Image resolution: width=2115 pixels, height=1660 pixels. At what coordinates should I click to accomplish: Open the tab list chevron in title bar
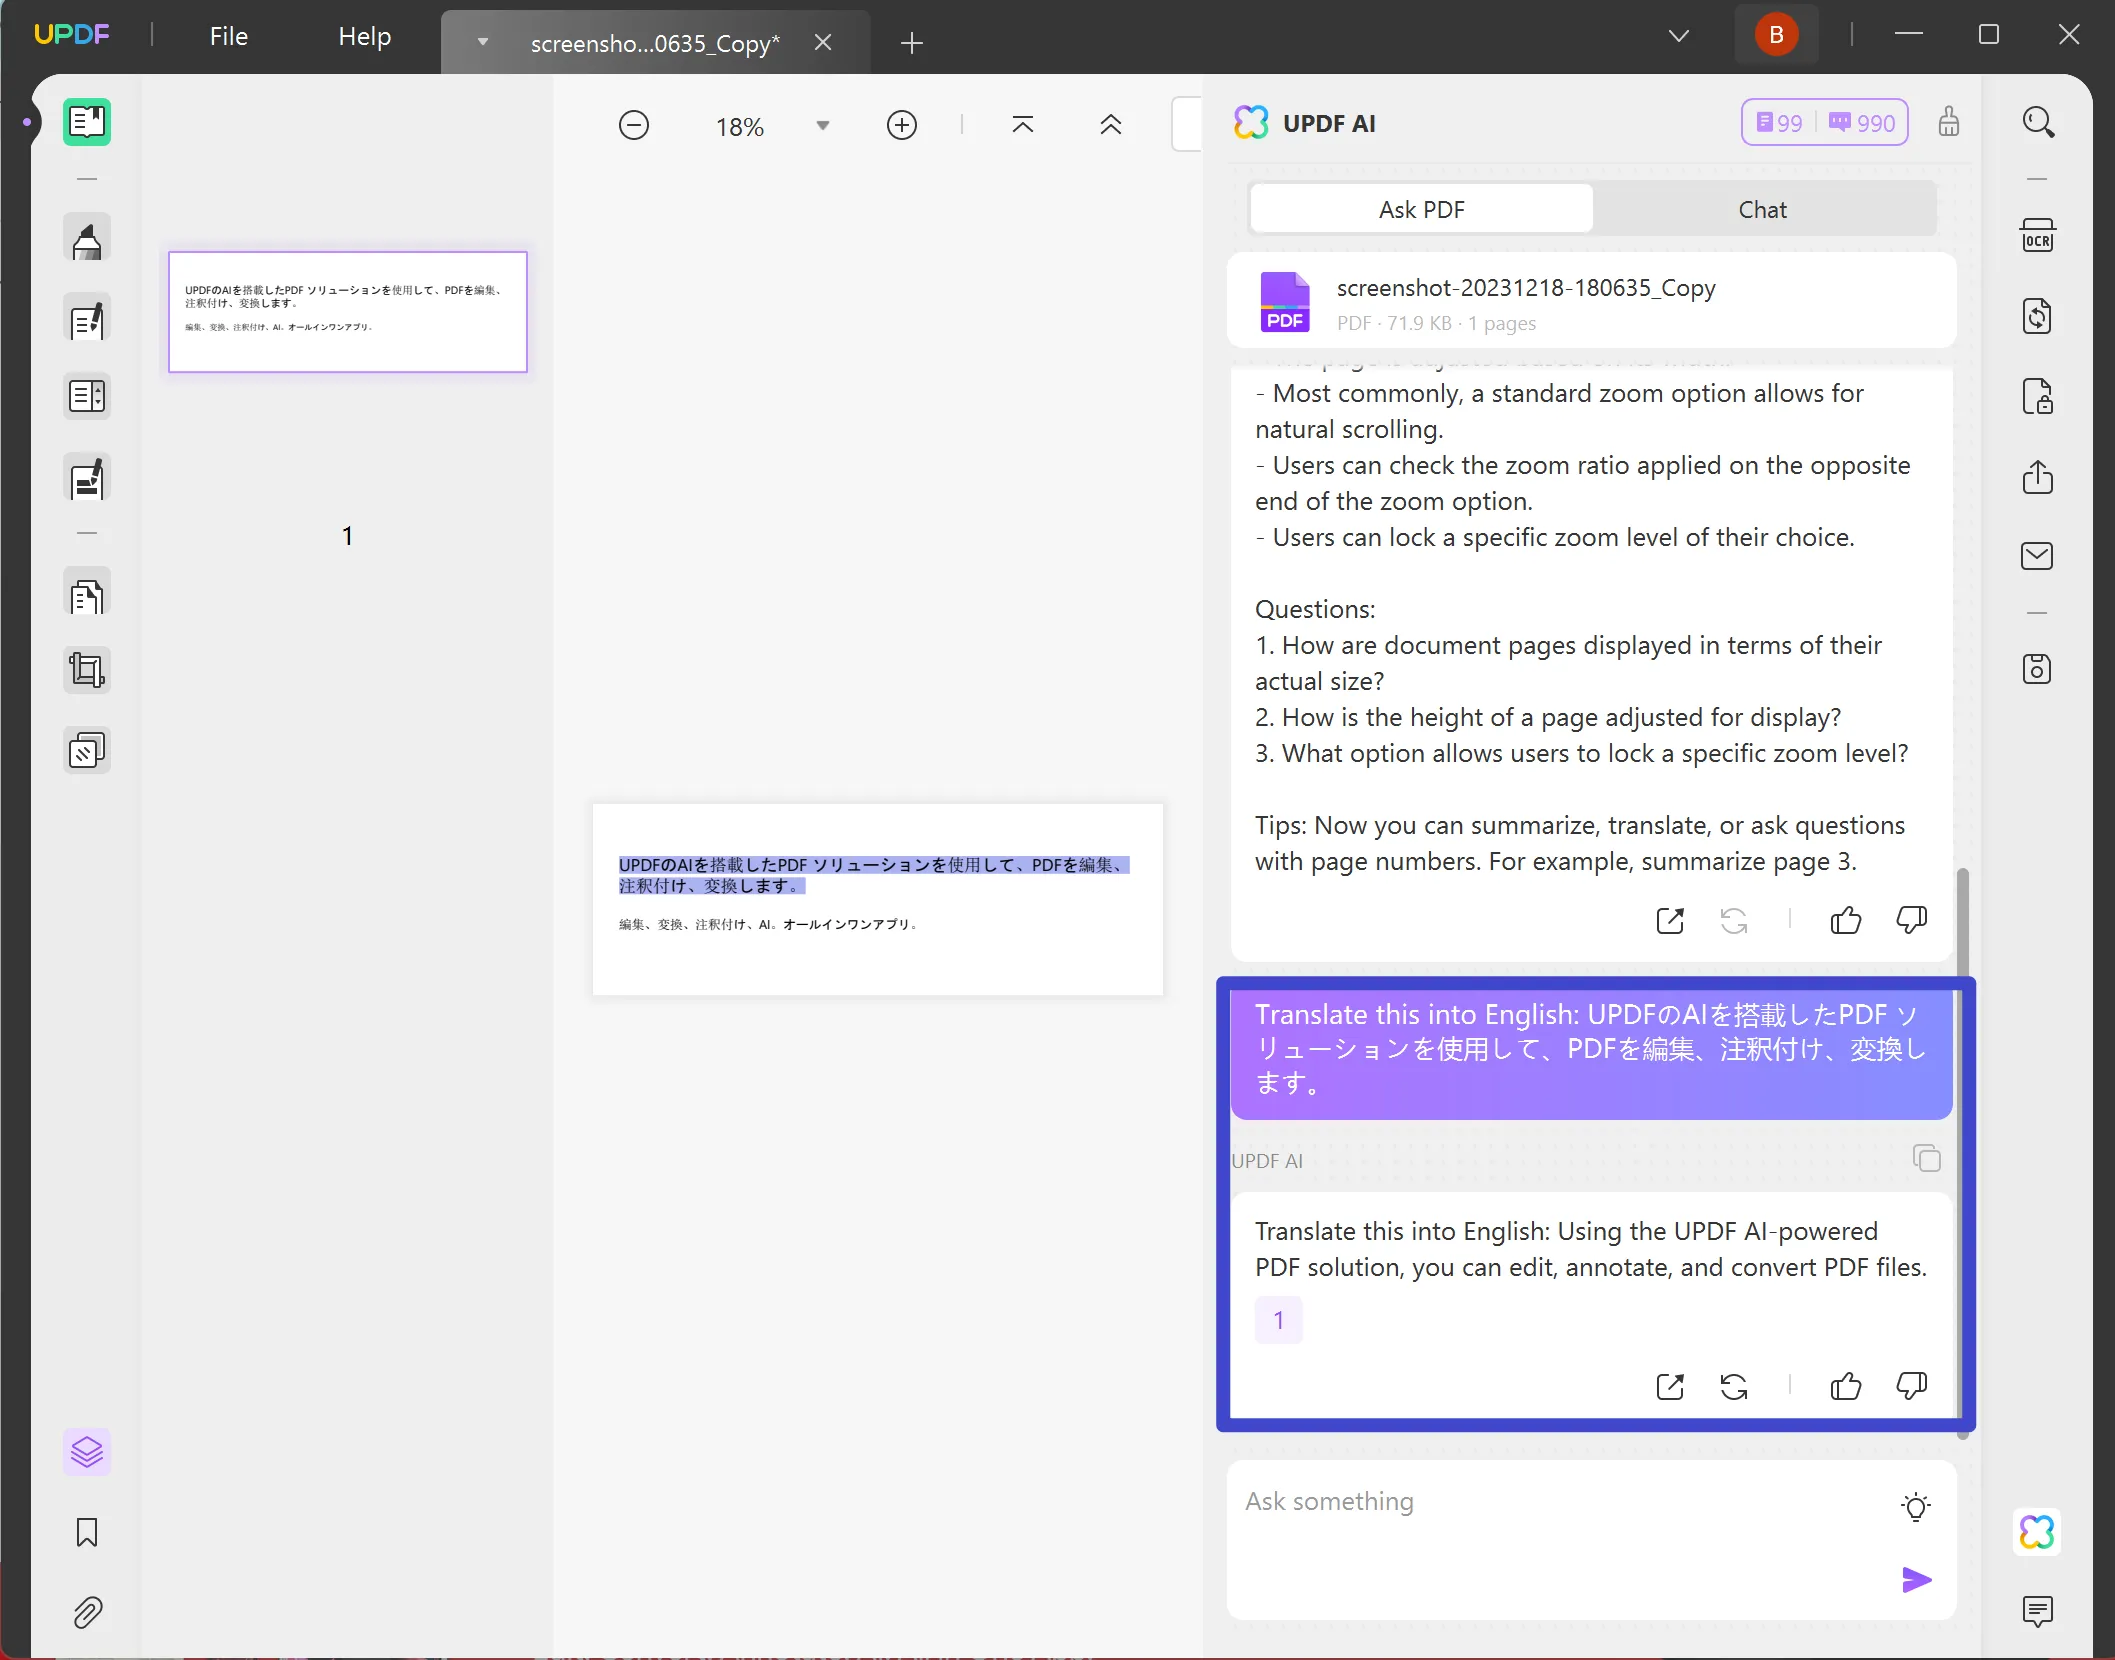tap(1679, 36)
